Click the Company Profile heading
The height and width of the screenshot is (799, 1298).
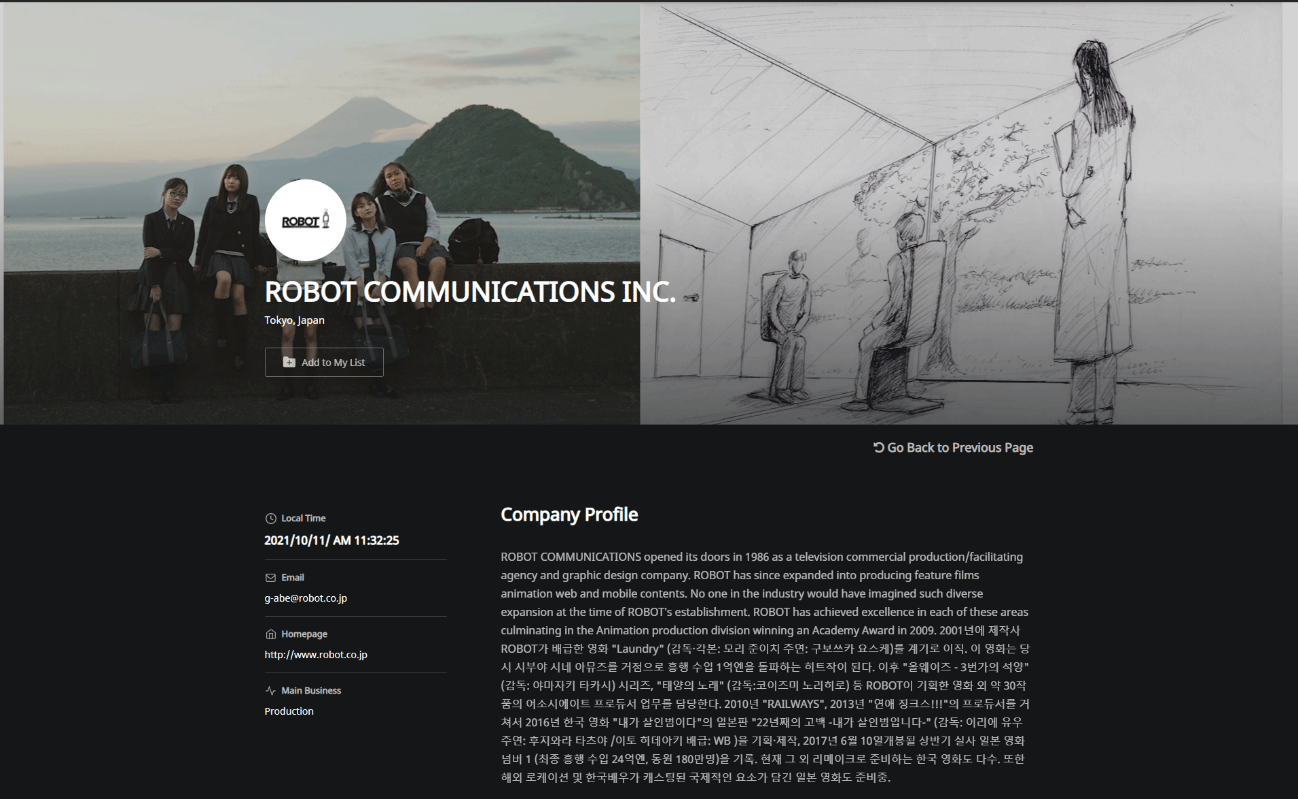coord(569,515)
